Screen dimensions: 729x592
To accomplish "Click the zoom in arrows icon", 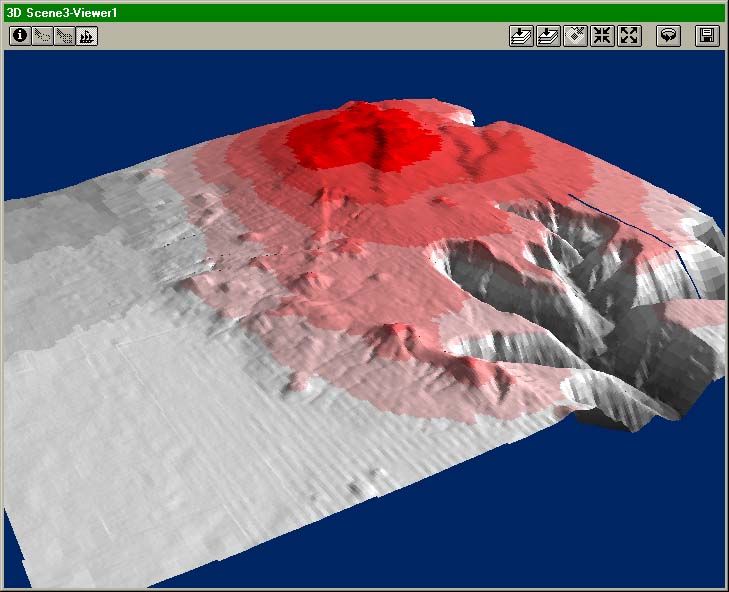I will (602, 36).
